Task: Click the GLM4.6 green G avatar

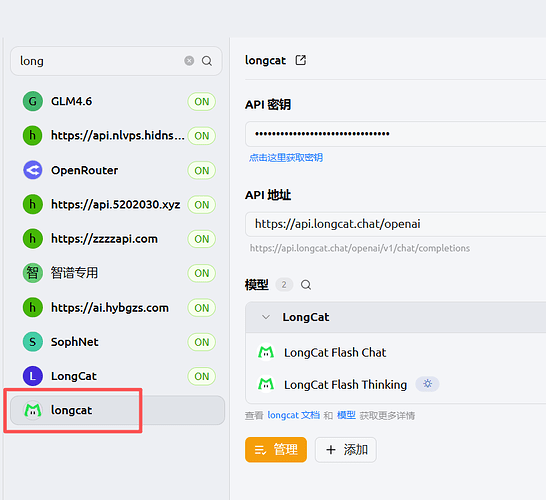Action: tap(33, 101)
